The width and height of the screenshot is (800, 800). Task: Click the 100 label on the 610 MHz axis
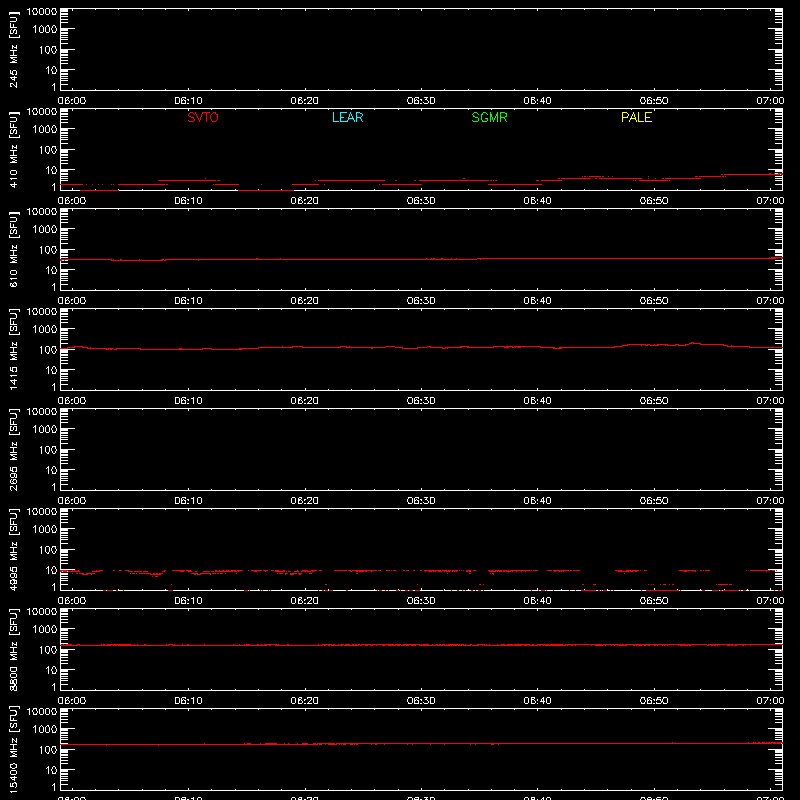[x=48, y=249]
